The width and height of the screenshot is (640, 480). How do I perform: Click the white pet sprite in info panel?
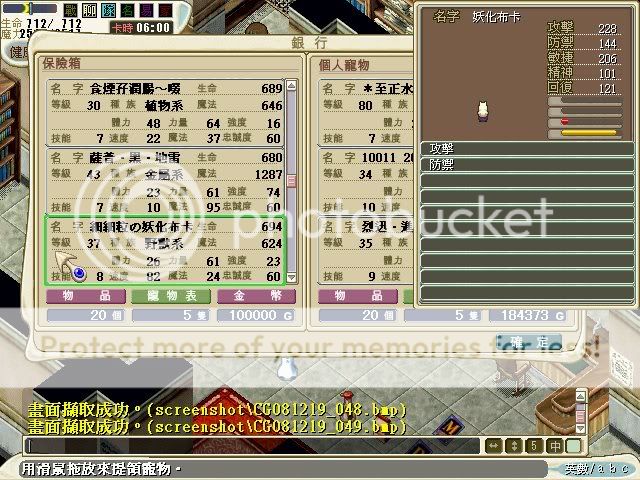point(480,108)
